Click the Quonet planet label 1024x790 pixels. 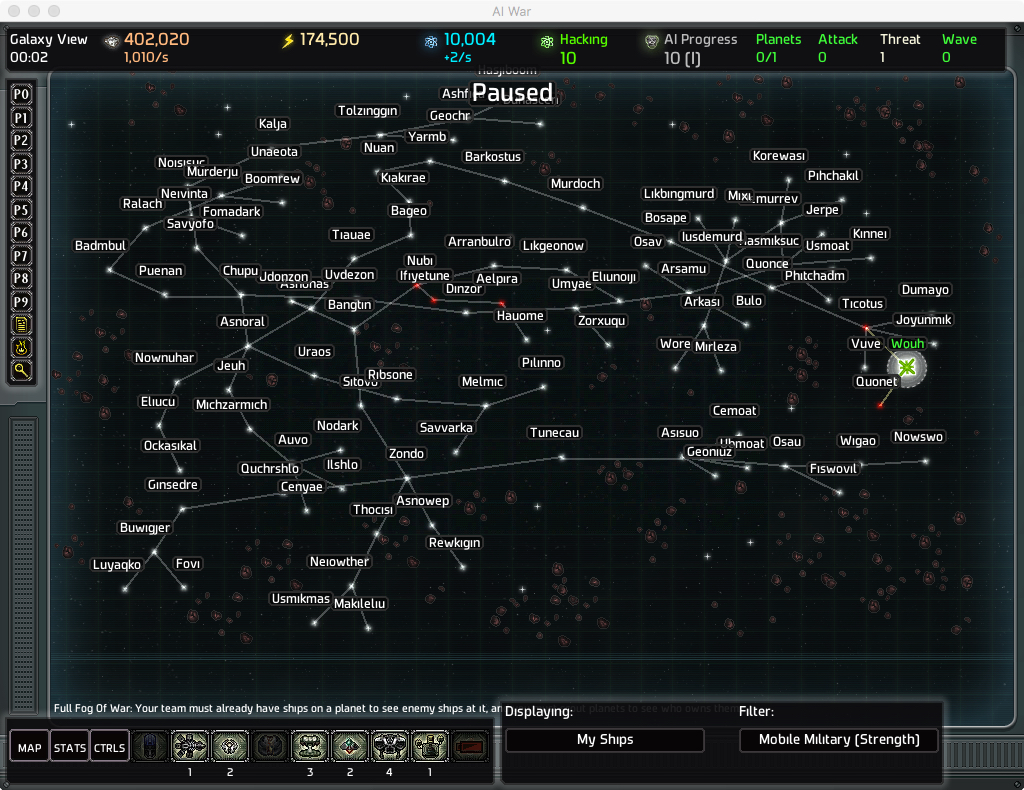[876, 381]
